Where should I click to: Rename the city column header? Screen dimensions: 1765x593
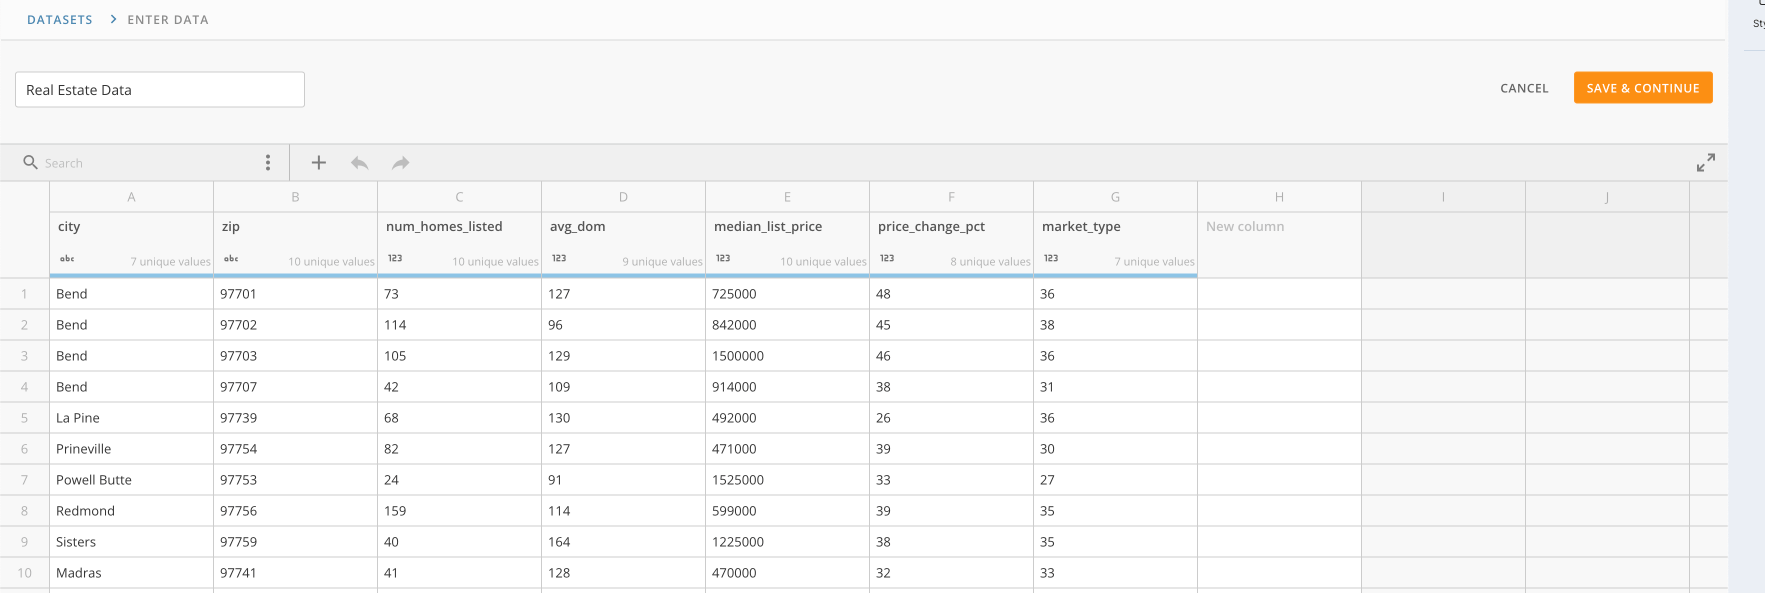coord(69,227)
